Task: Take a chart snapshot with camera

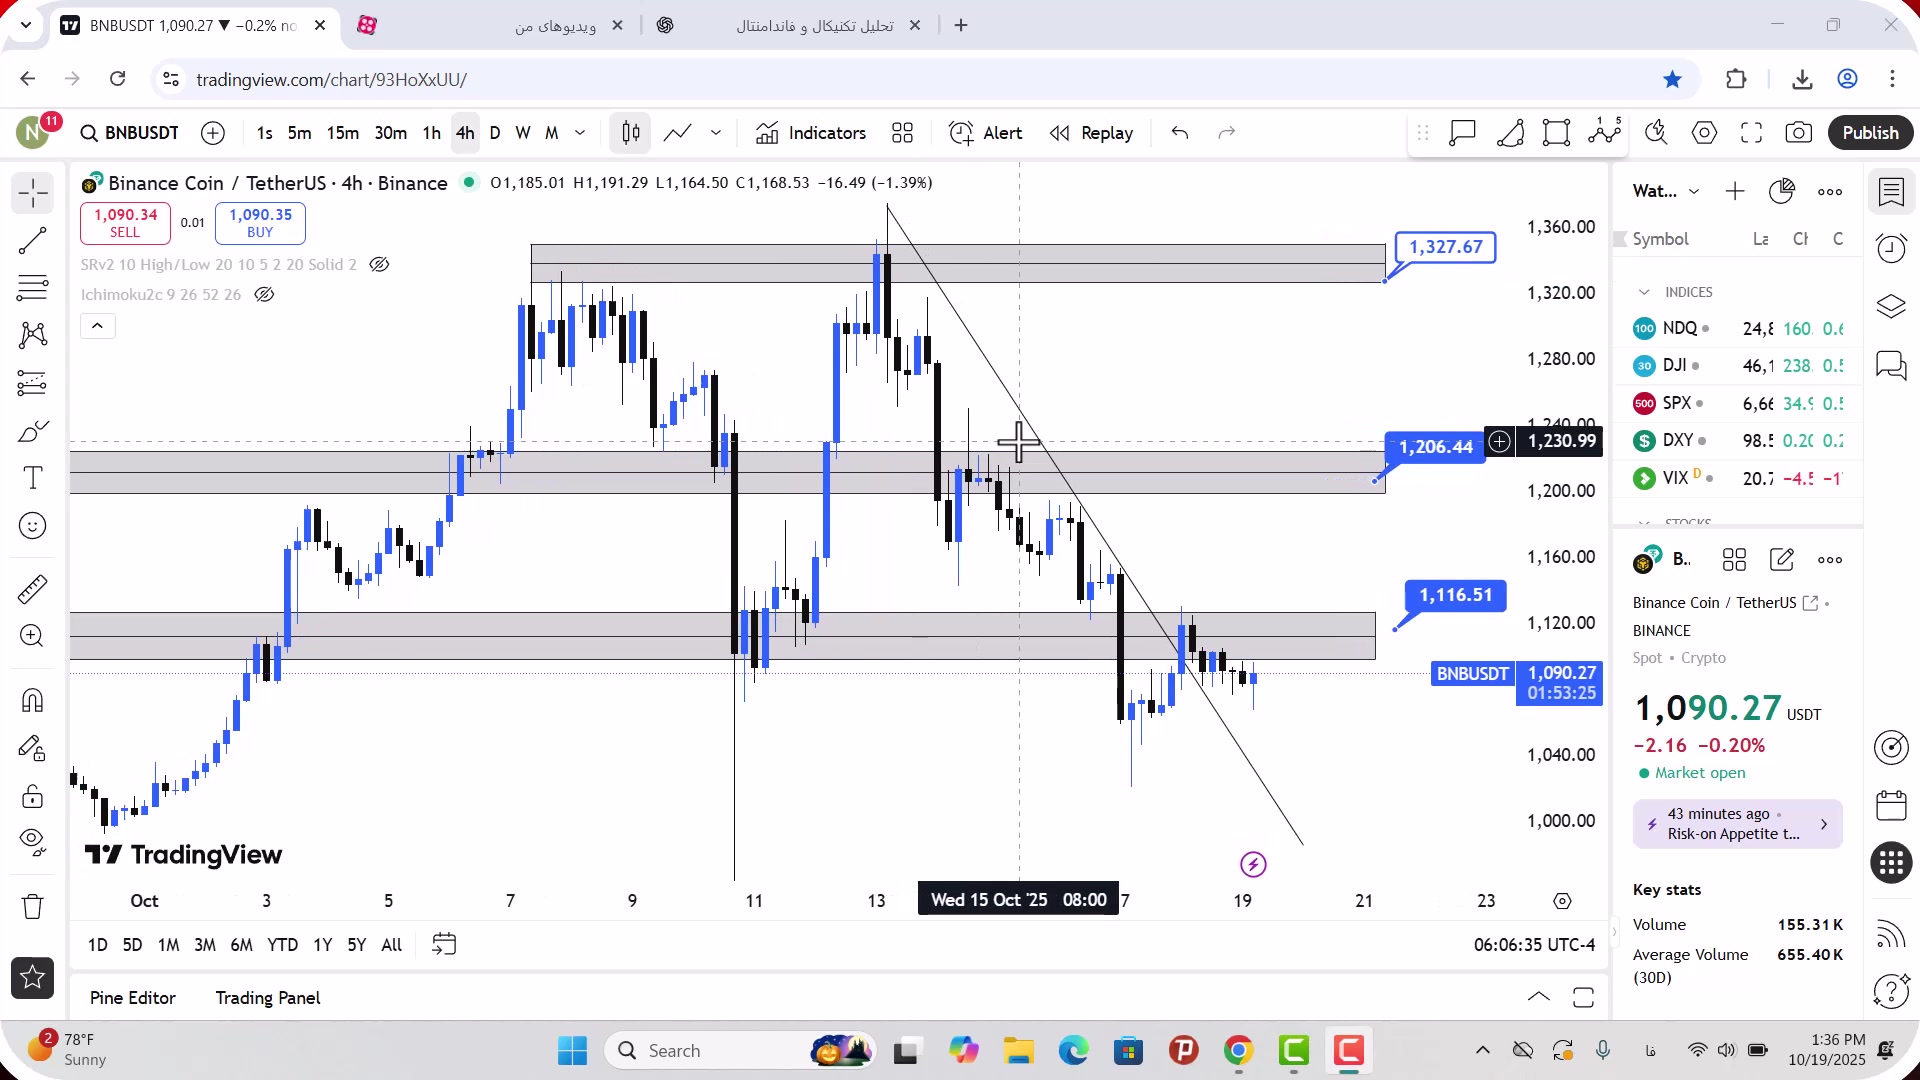Action: [1799, 133]
